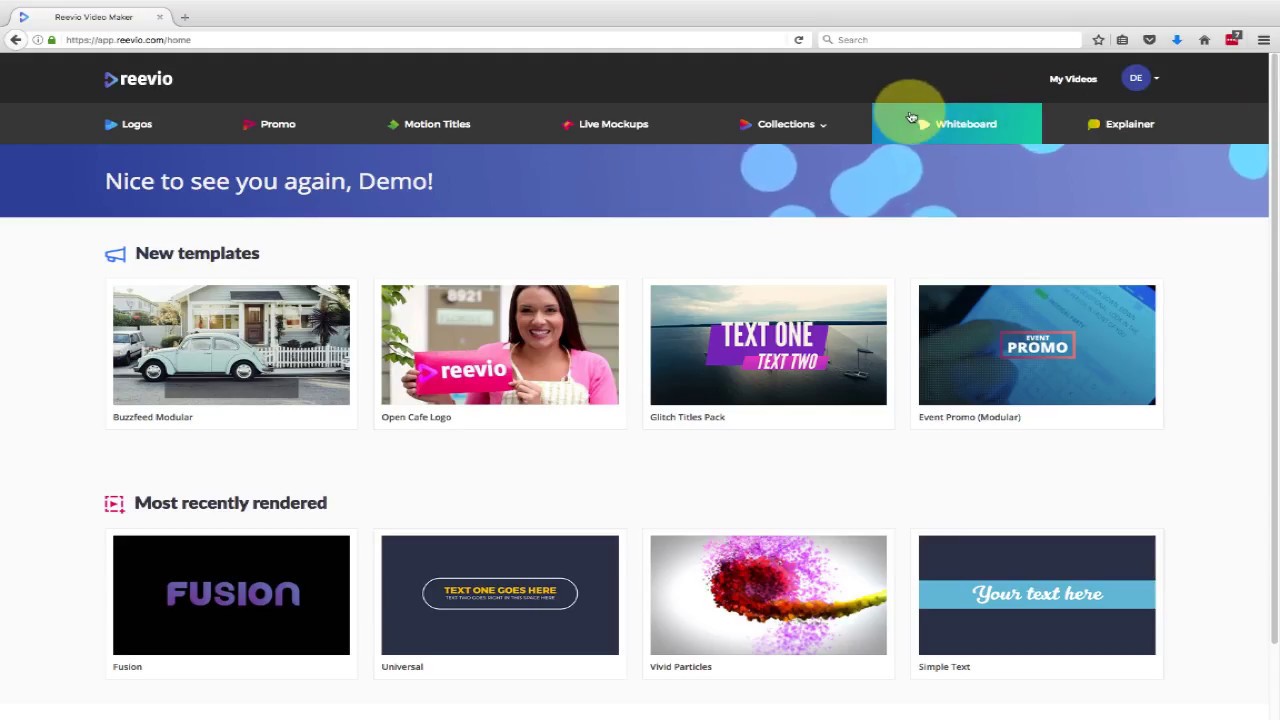Open Live Mockups menu text
1280x720 pixels.
click(x=613, y=124)
